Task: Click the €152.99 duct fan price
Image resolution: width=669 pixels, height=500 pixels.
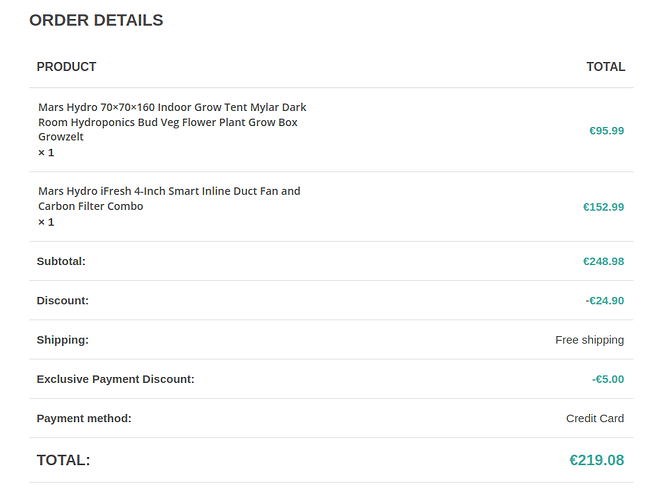Action: click(603, 207)
